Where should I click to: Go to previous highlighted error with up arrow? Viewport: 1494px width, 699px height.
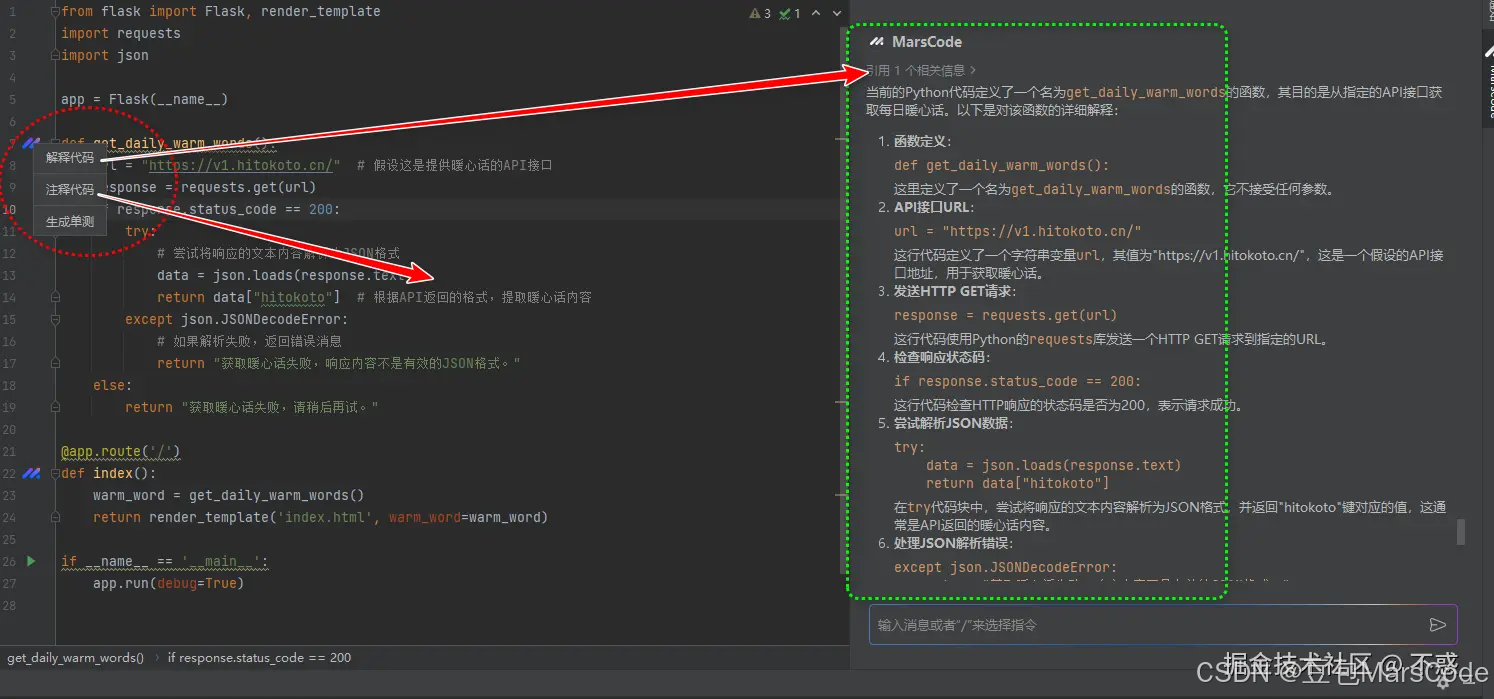click(816, 14)
